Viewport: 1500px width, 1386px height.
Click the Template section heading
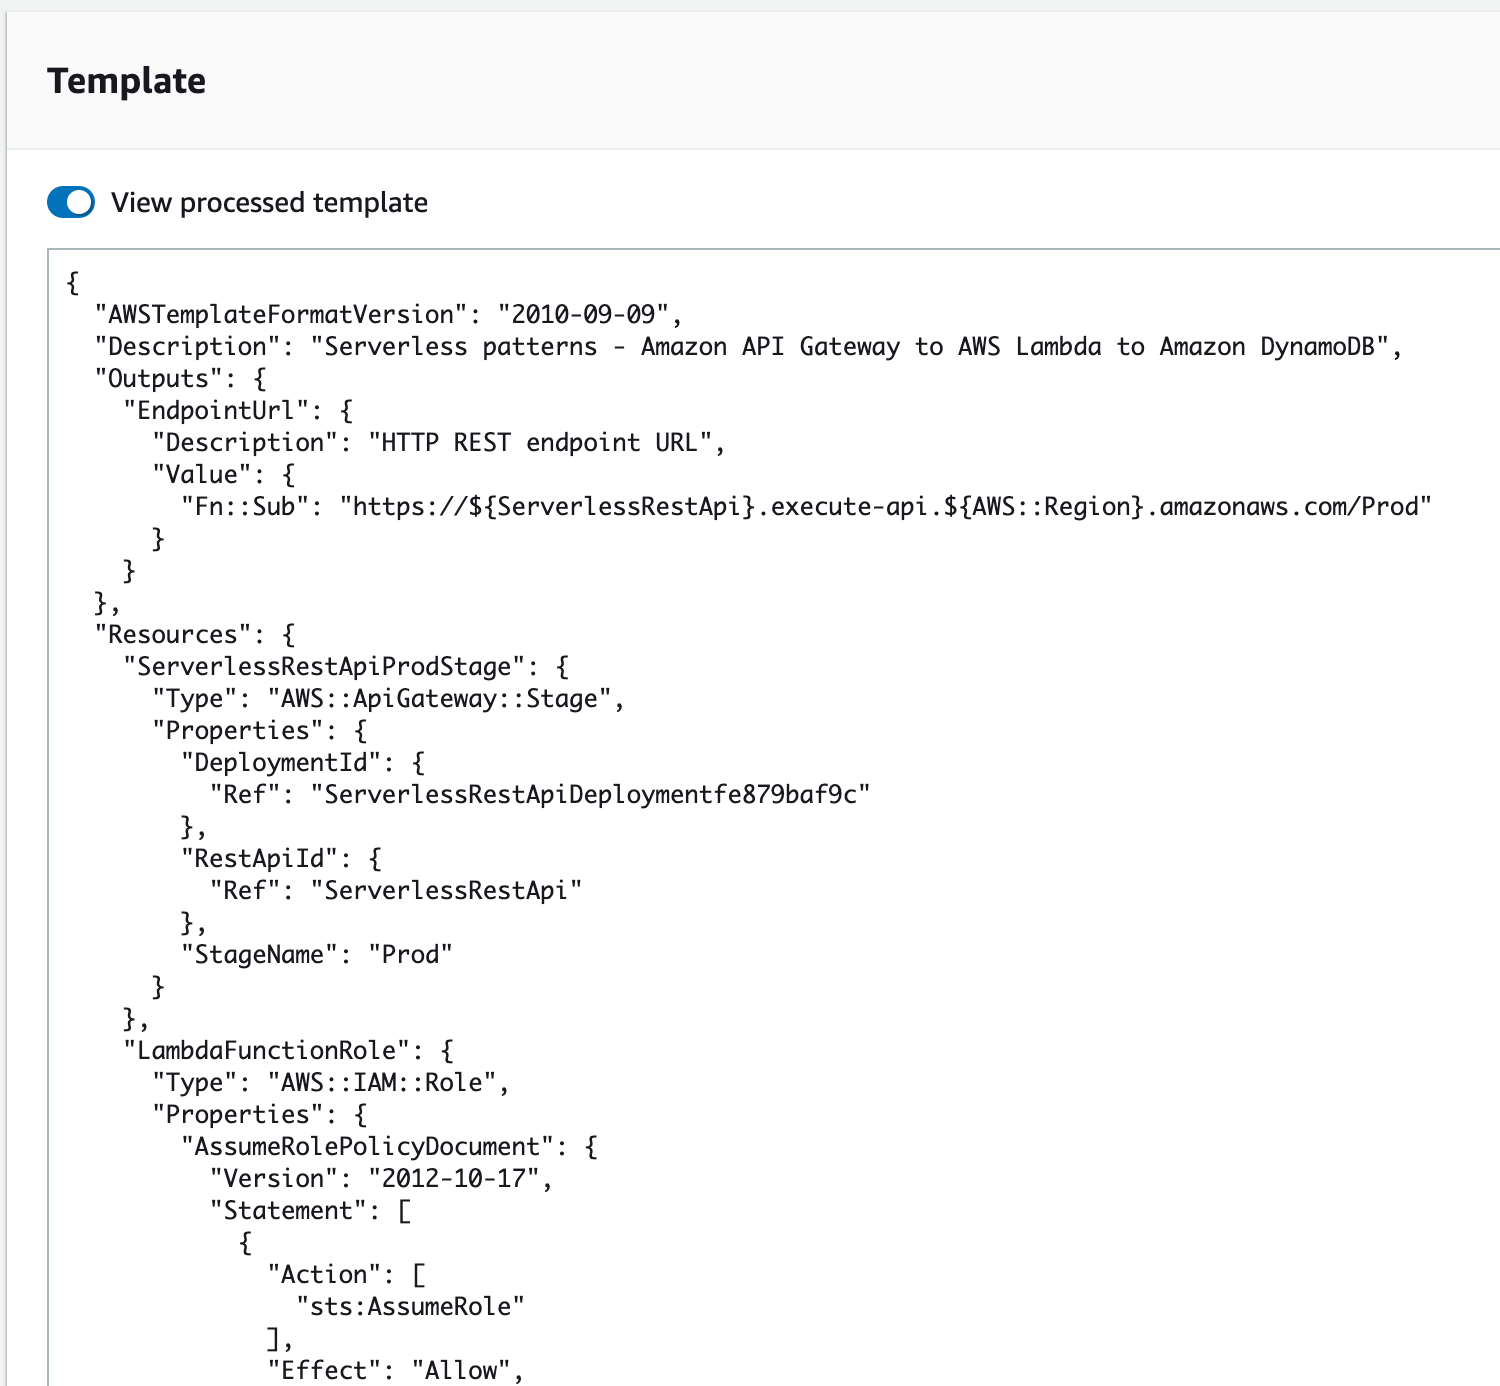point(126,81)
